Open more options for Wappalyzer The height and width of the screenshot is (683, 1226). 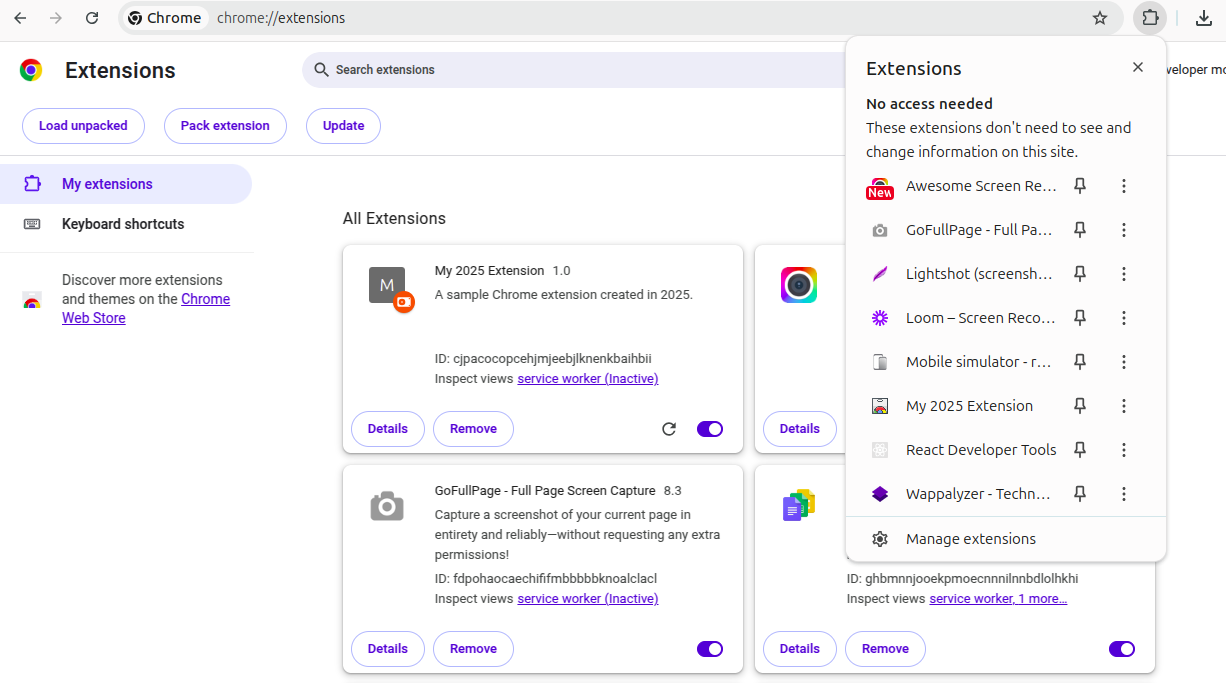[x=1124, y=494]
